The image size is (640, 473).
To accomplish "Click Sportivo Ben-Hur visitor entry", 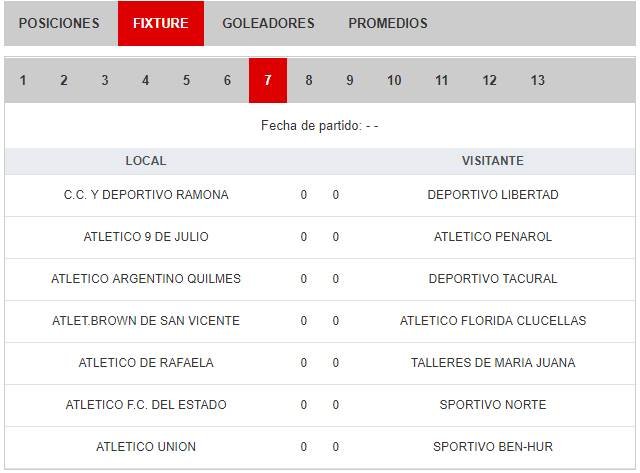I will (x=493, y=447).
